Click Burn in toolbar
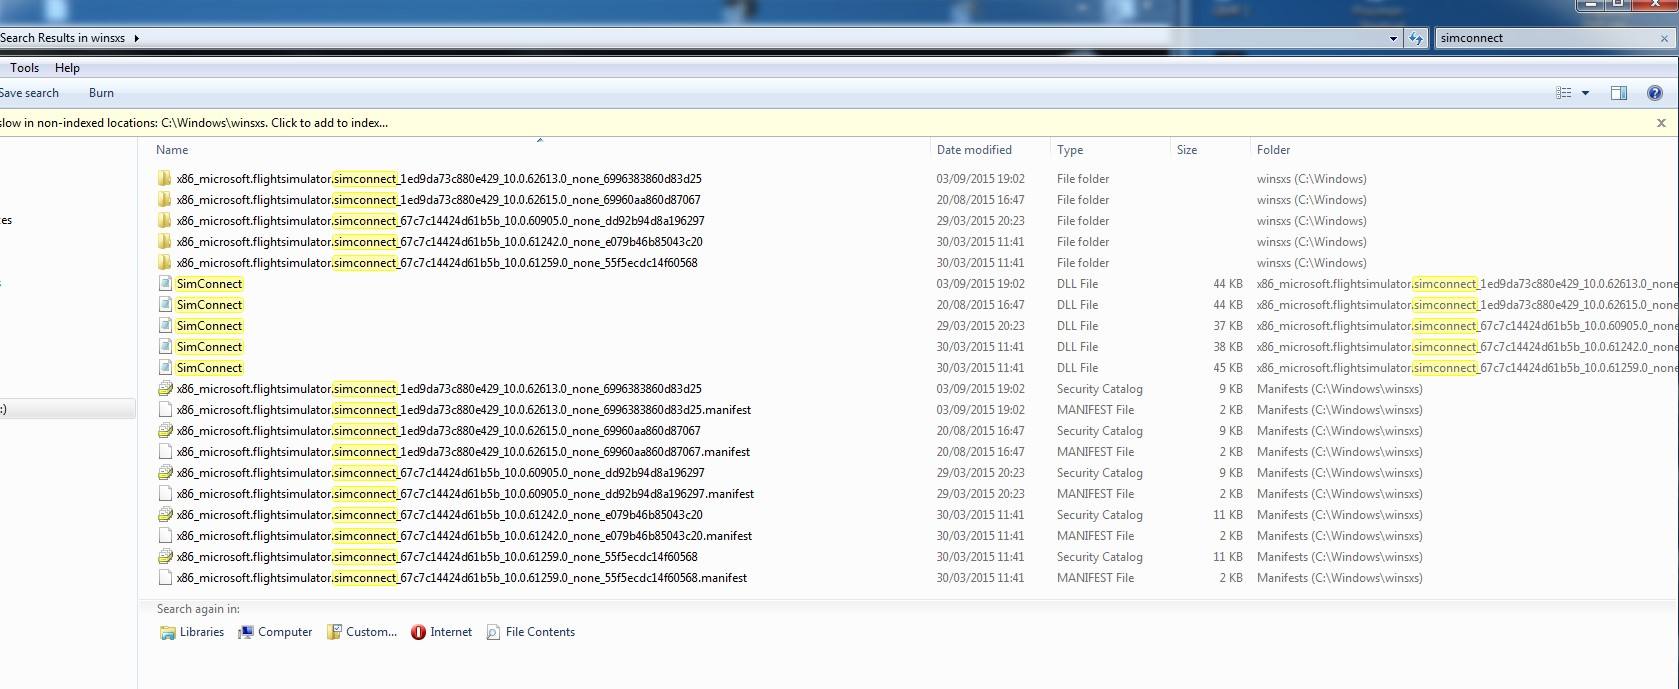The width and height of the screenshot is (1679, 689). point(101,93)
